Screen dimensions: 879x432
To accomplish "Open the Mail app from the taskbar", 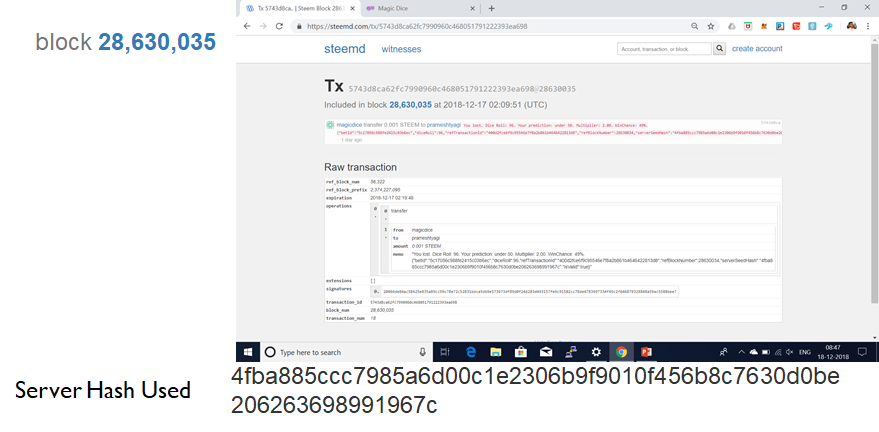I will [x=546, y=352].
